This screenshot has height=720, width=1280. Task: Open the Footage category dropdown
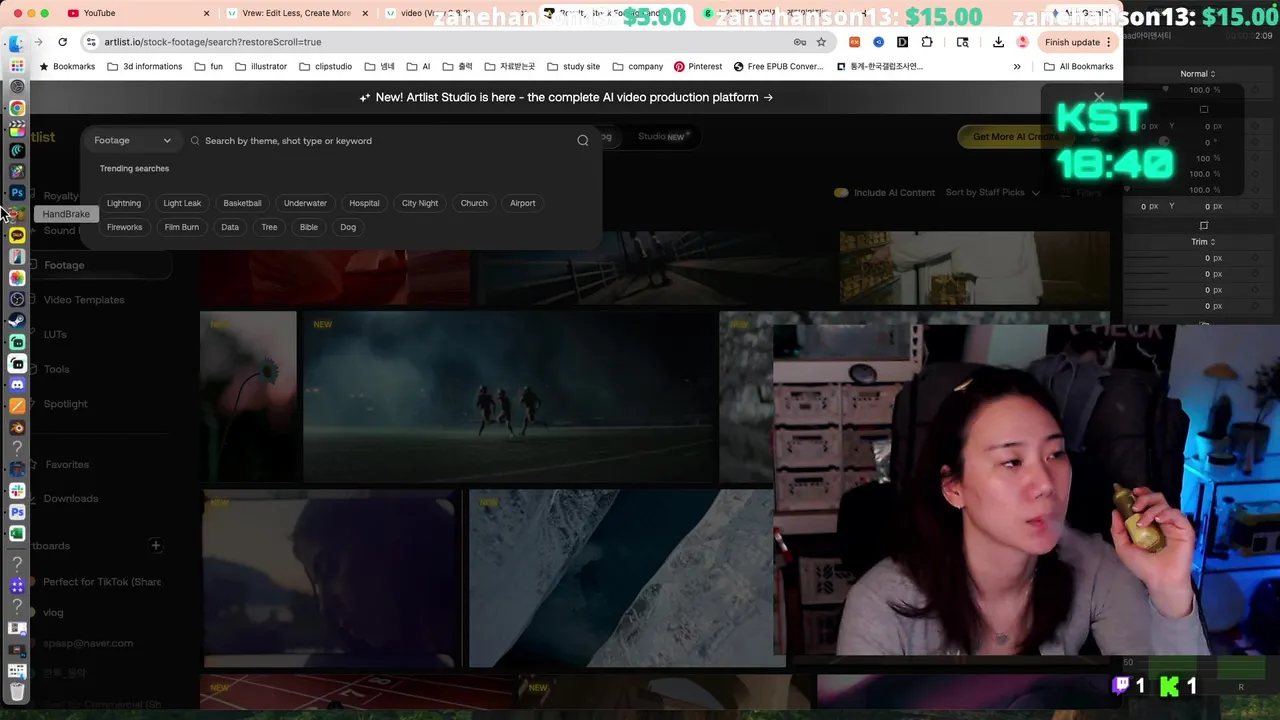pos(132,141)
